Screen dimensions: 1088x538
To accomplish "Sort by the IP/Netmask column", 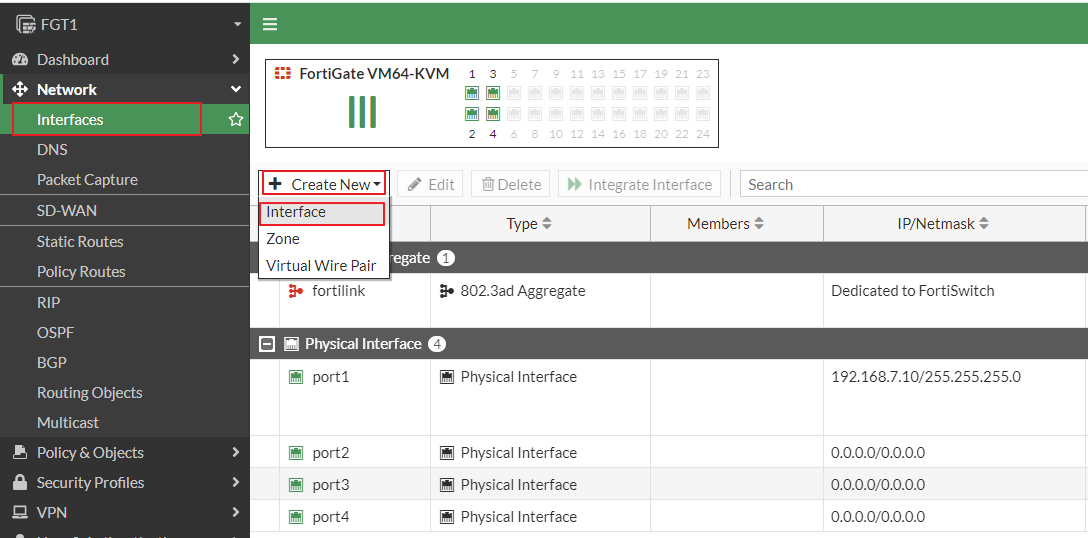I will 943,224.
